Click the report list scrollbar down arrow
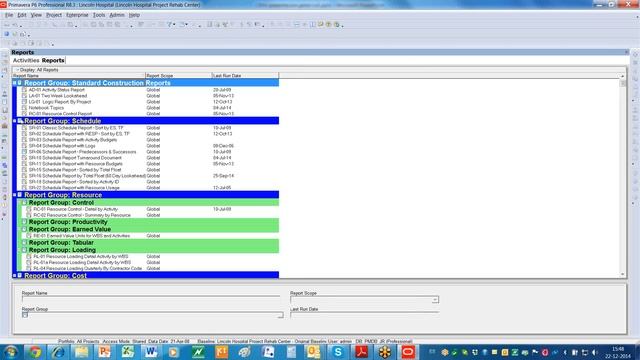The height and width of the screenshot is (360, 640). (x=623, y=275)
